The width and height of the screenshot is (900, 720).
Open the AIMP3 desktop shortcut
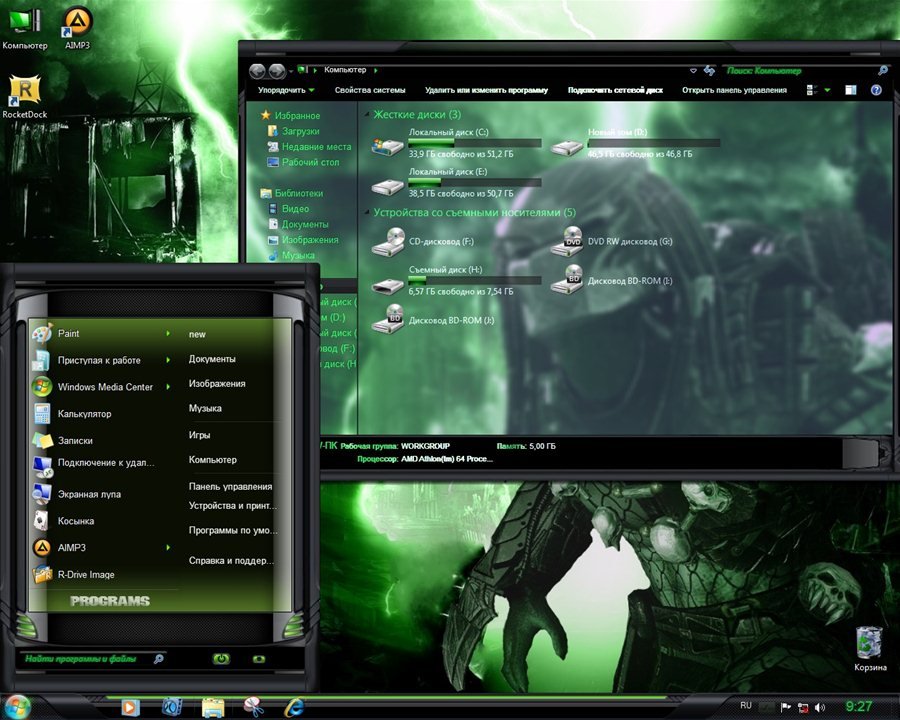point(78,24)
